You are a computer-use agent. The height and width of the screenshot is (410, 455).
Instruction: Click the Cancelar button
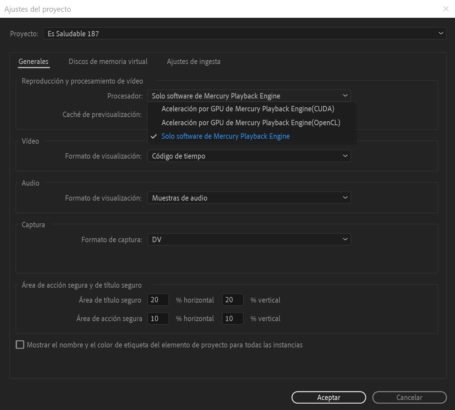(x=409, y=397)
